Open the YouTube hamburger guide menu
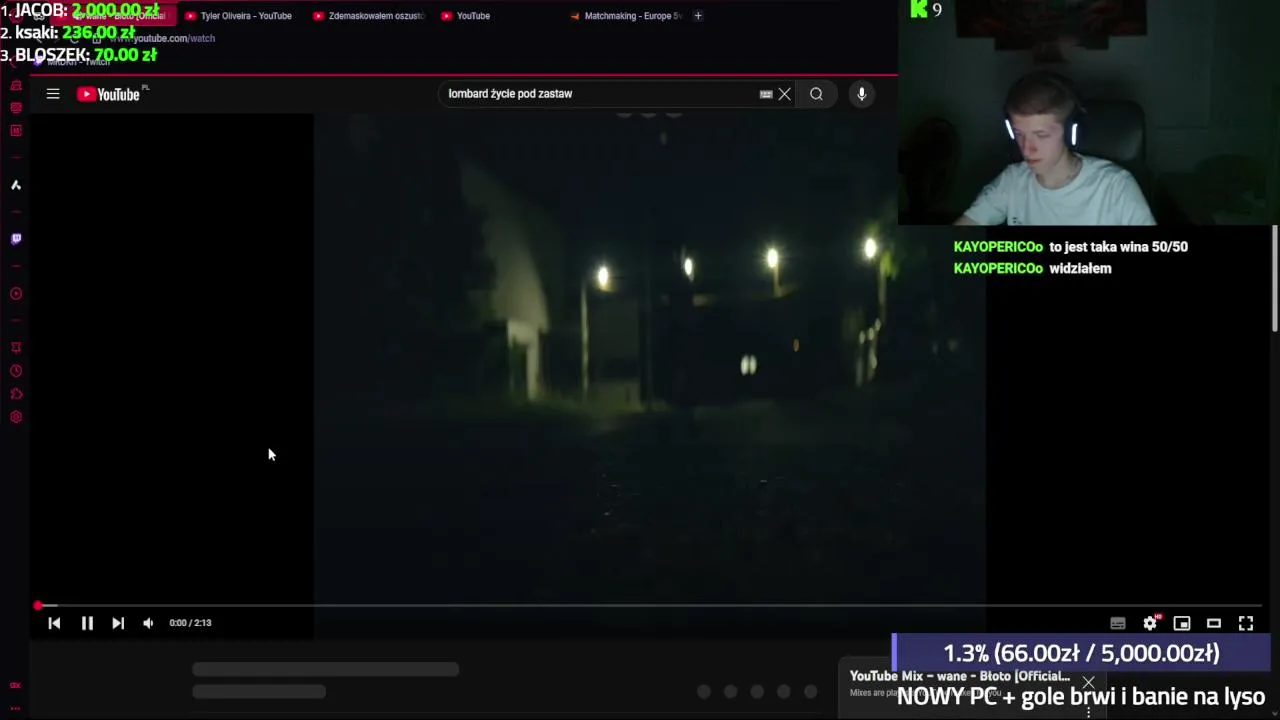Viewport: 1280px width, 720px height. pyautogui.click(x=53, y=94)
